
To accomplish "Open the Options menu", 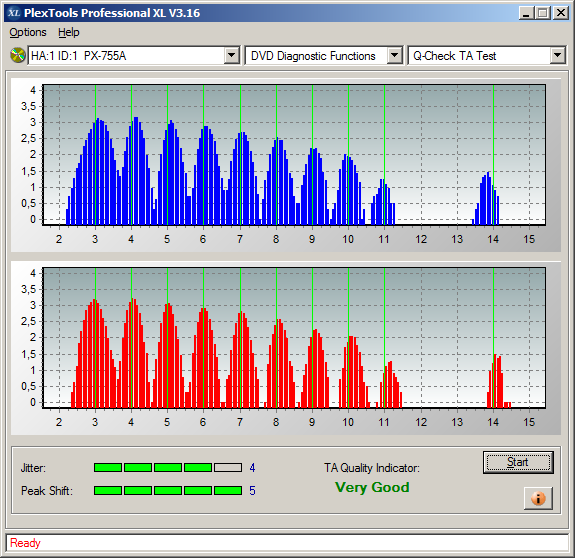I will tap(28, 32).
